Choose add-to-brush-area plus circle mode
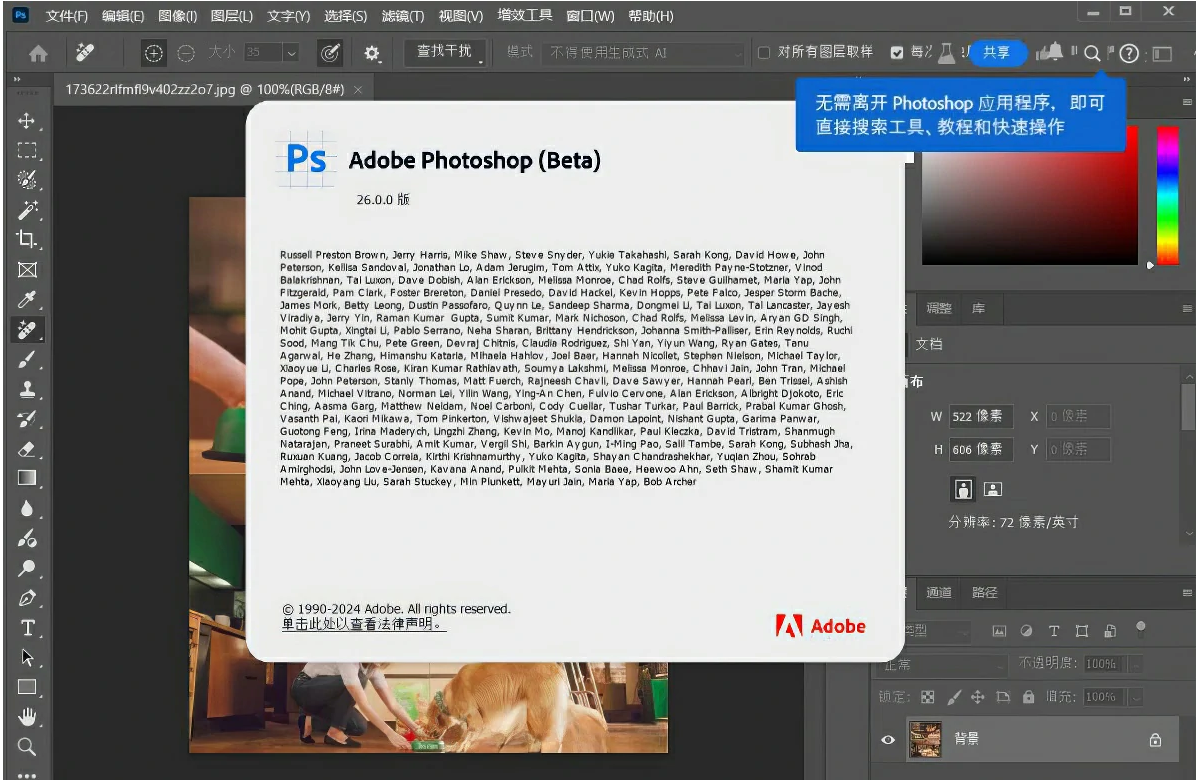 click(x=153, y=53)
